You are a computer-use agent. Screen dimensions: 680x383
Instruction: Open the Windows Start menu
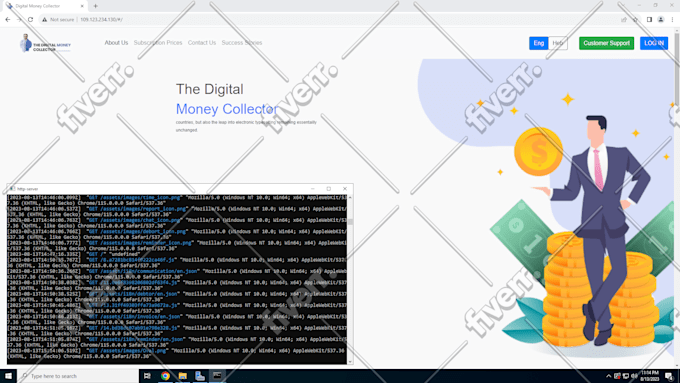[x=8, y=376]
